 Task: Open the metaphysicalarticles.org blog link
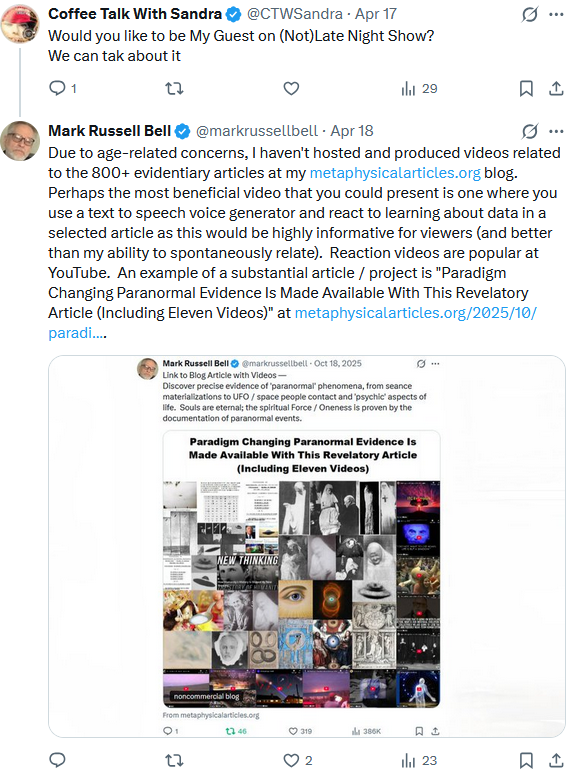395,172
